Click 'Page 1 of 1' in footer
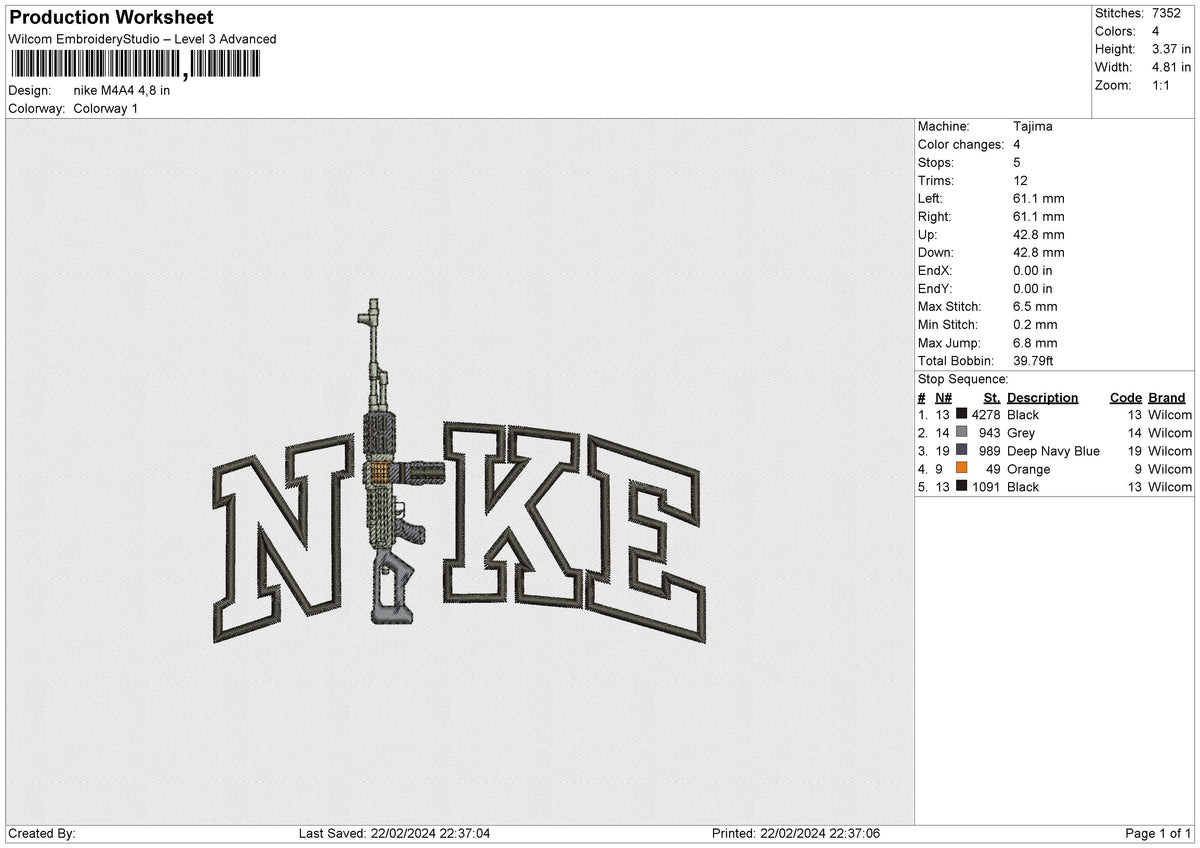The image size is (1200, 848). (1158, 833)
